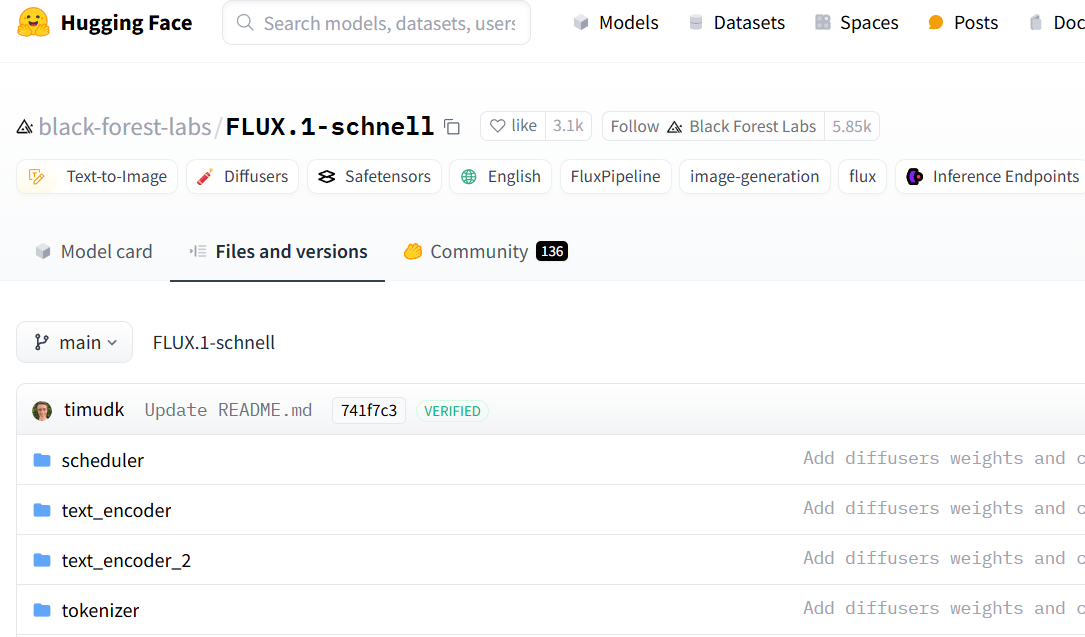This screenshot has width=1085, height=637.
Task: Click the text_encoder folder icon
Action: (42, 510)
